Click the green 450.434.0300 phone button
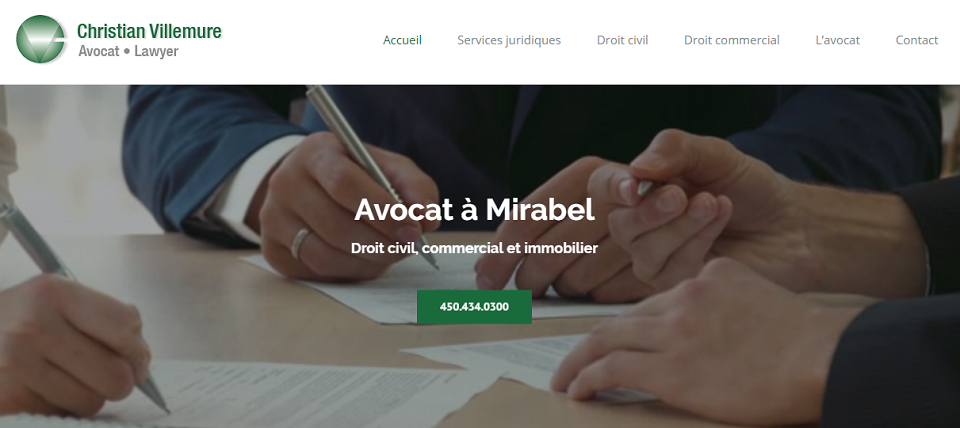Screen dimensions: 960x428 pos(474,307)
